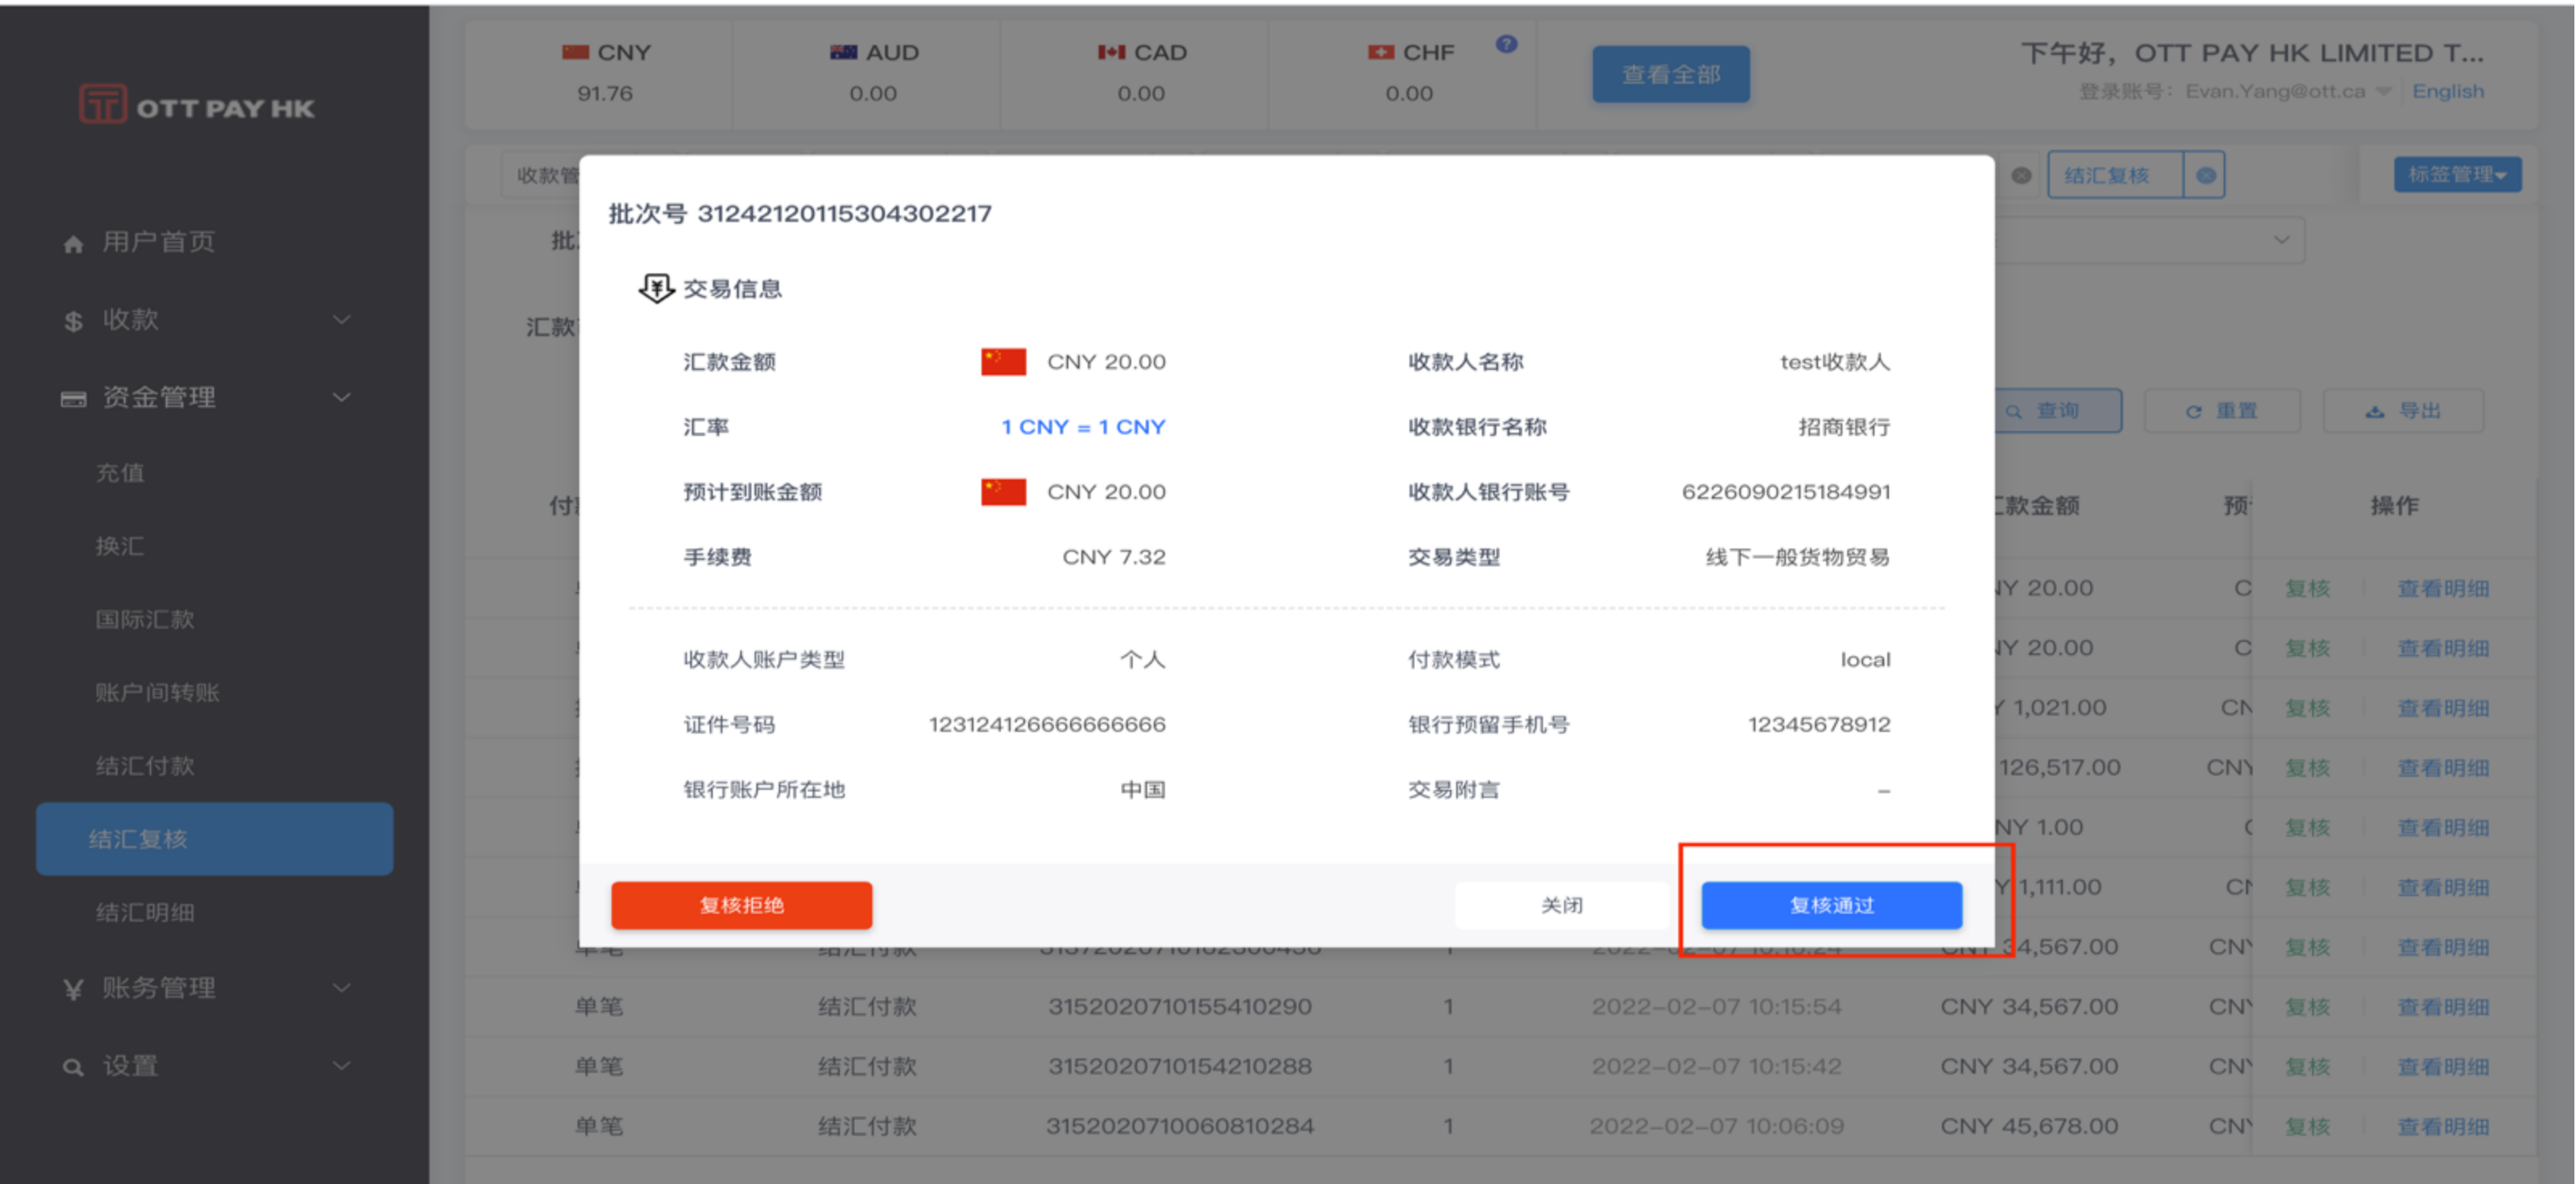The height and width of the screenshot is (1184, 2576).
Task: Click the home icon beside 用户首页
Action: coord(73,244)
